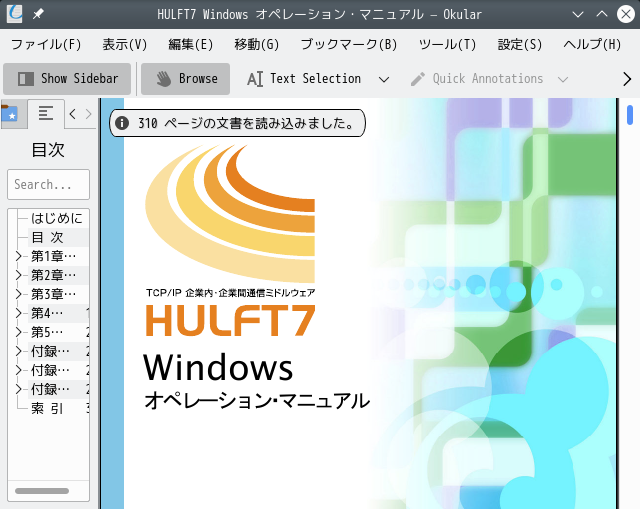640x509 pixels.
Task: Click the info icon in the page-loaded message
Action: (x=122, y=123)
